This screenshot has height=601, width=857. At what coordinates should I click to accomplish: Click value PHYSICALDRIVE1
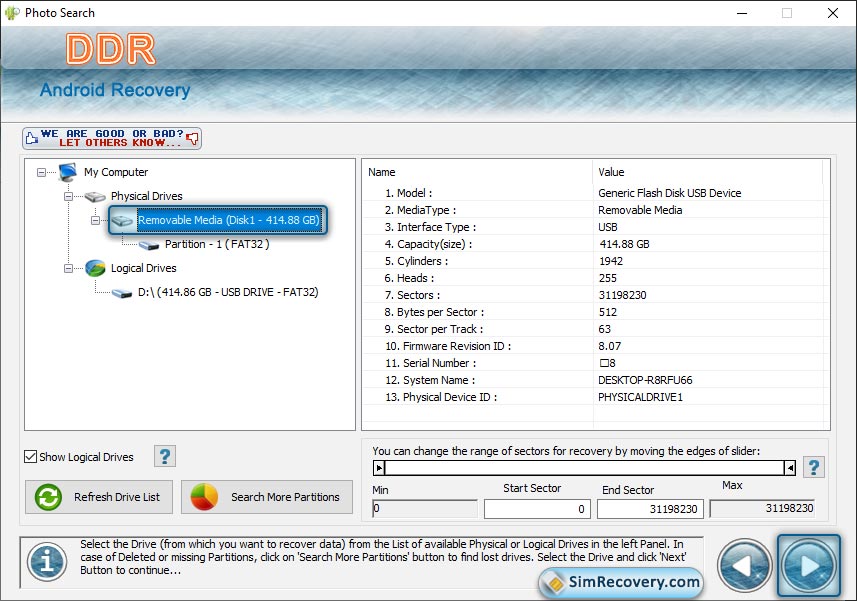(x=640, y=397)
